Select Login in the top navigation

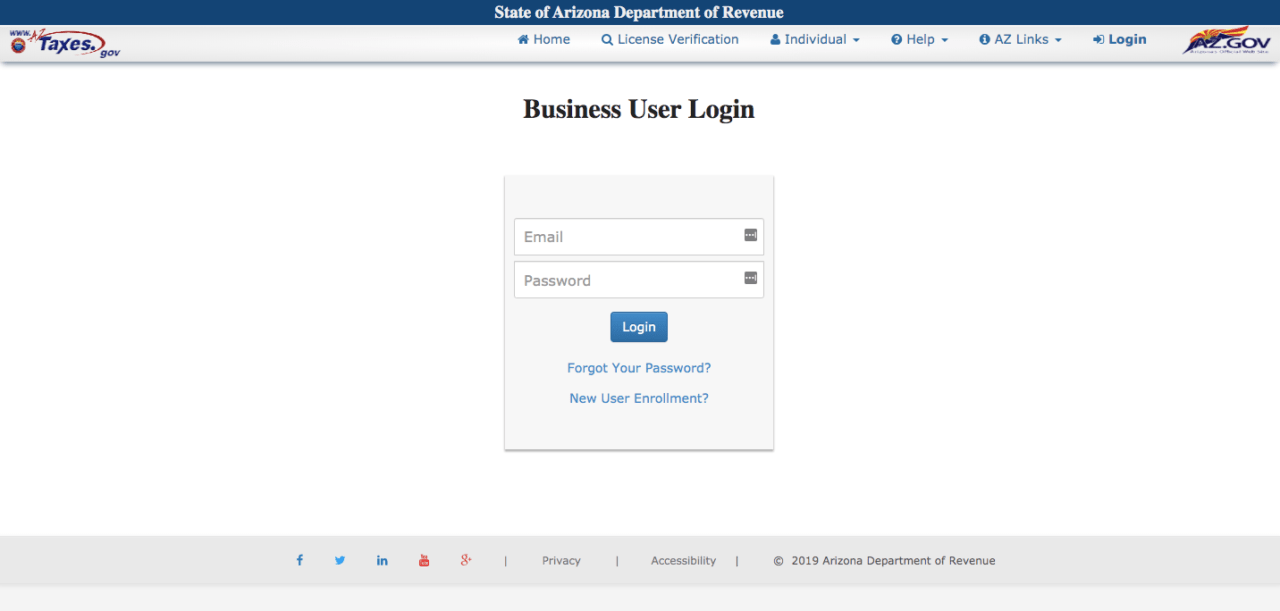[1120, 40]
